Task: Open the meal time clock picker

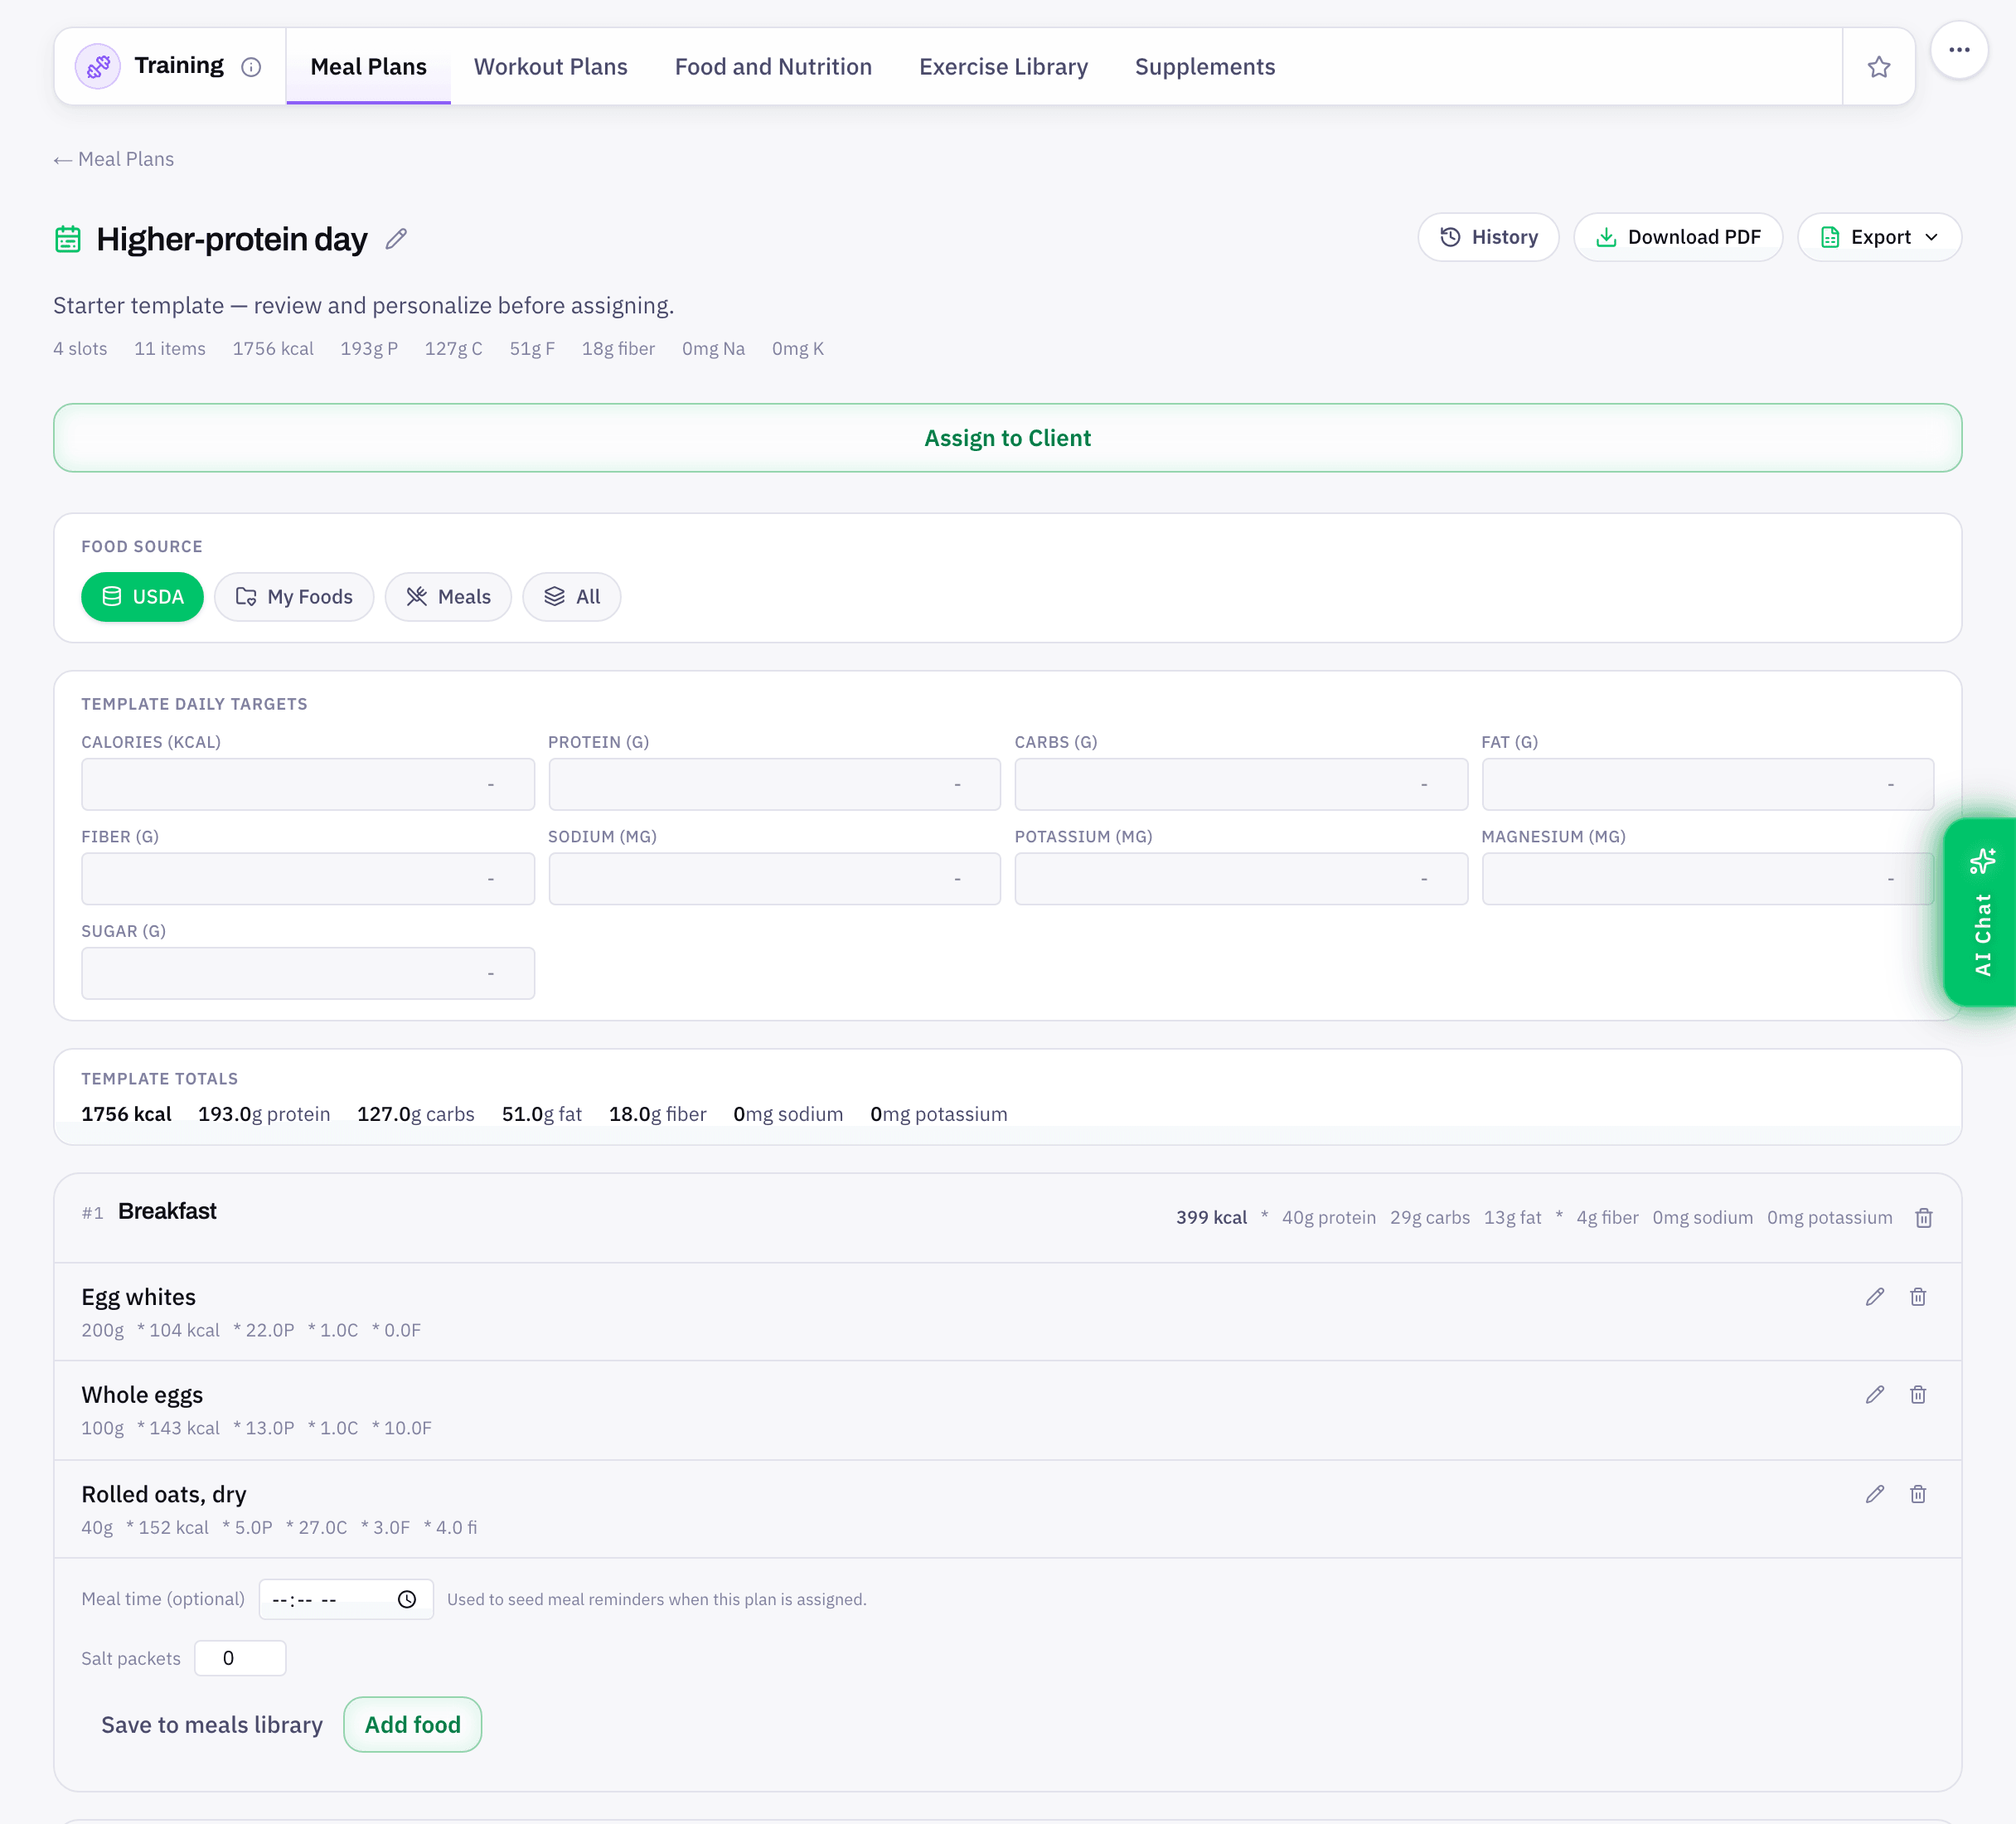Action: tap(407, 1599)
